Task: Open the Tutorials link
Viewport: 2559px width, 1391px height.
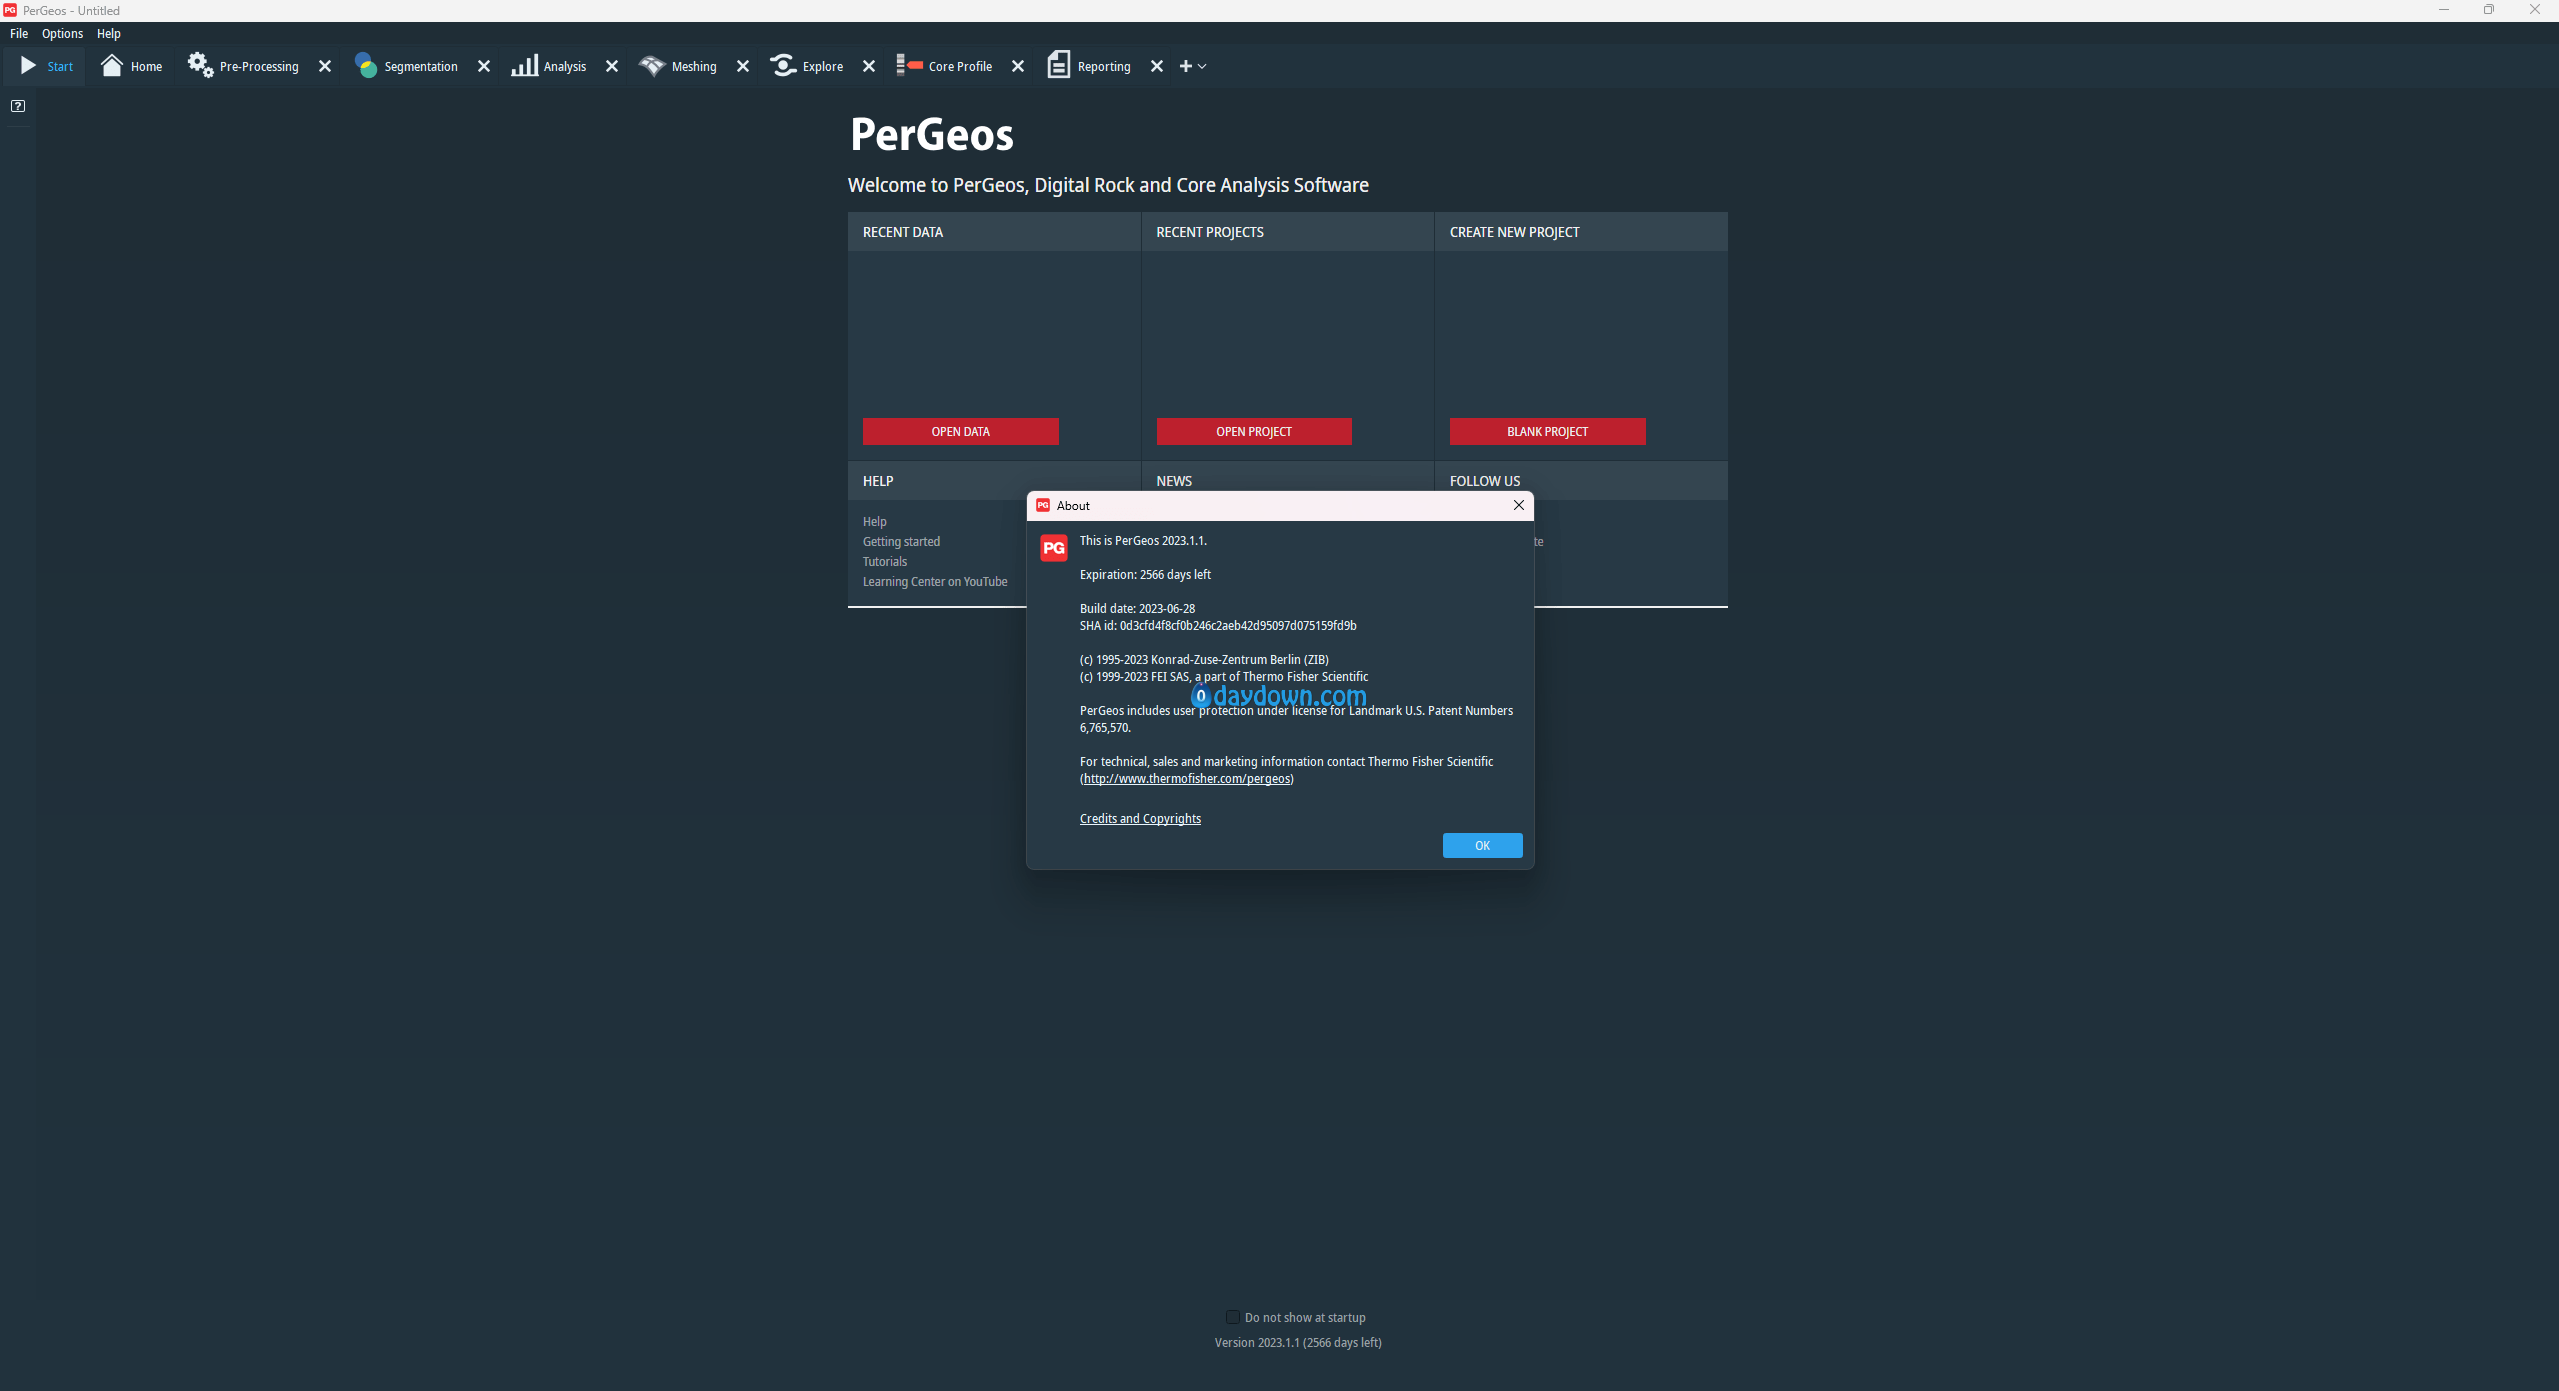Action: click(885, 562)
